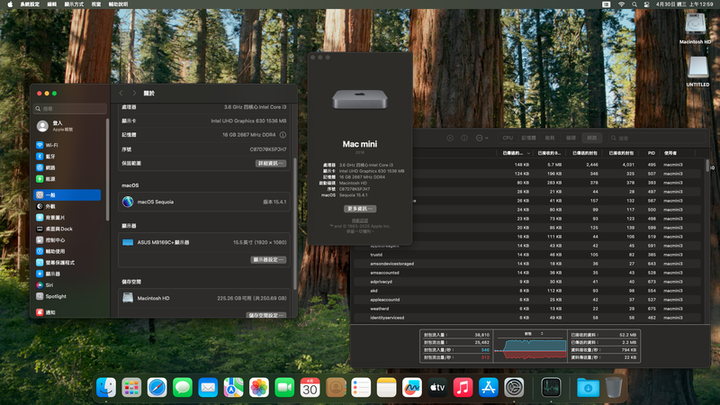The image size is (720, 405).
Task: Focus Activity Monitor search field
Action: (656, 138)
